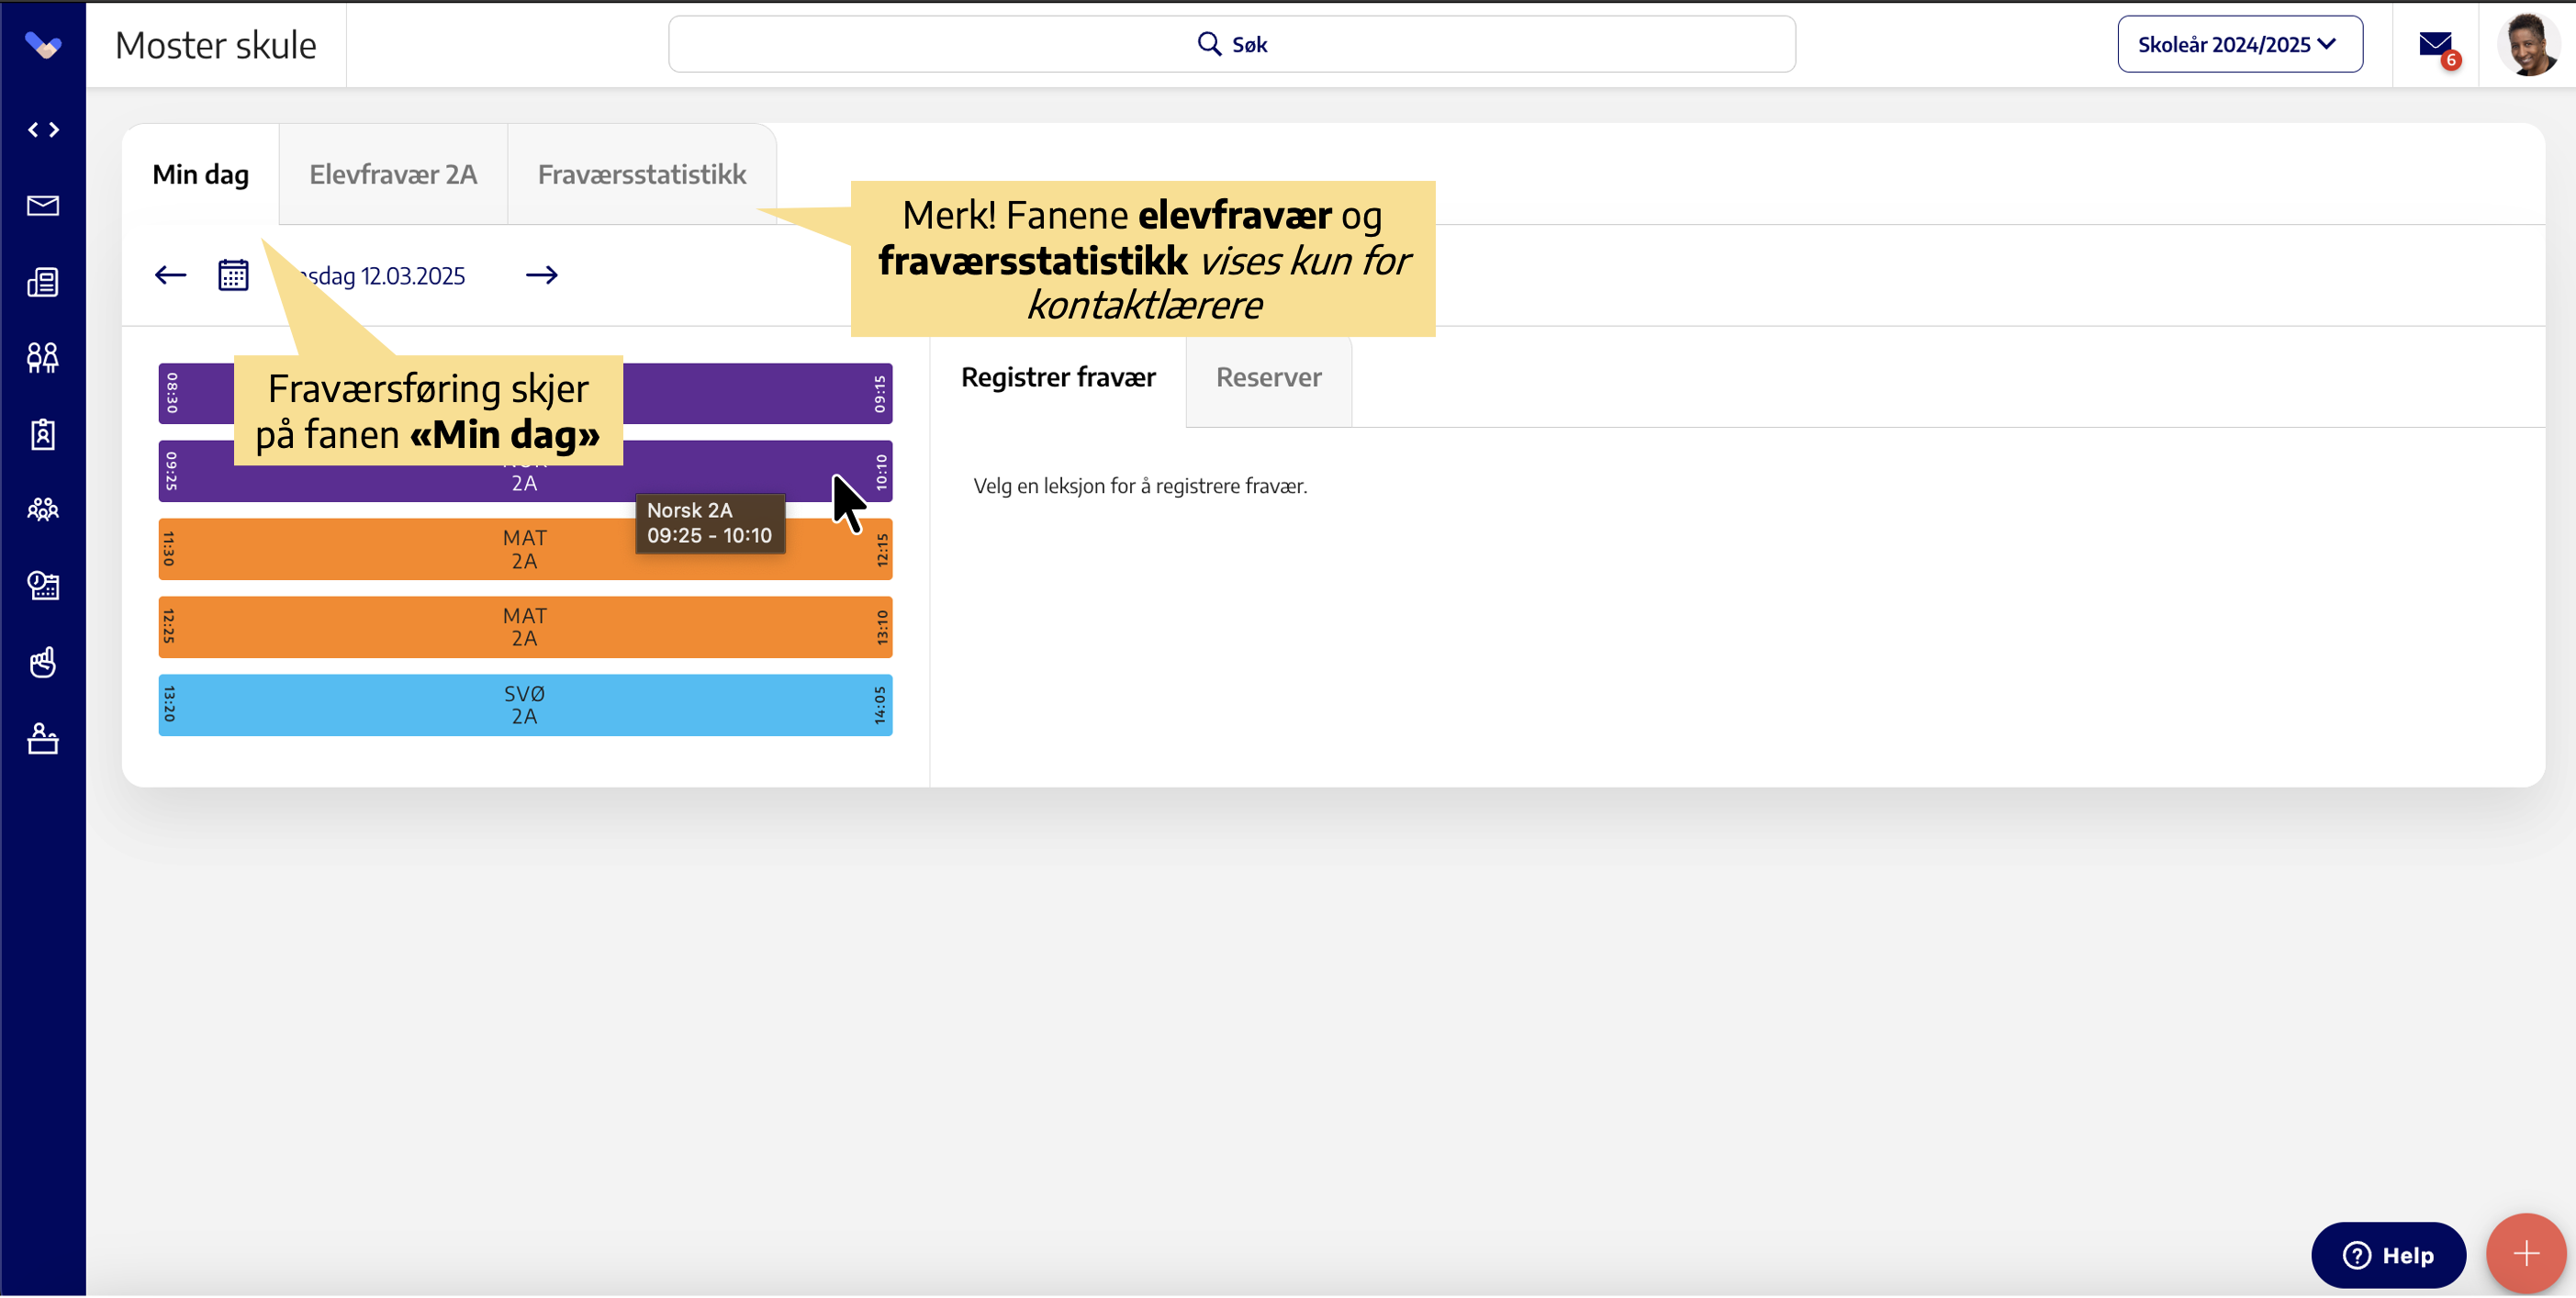
Task: Open the two-persons students sidebar icon
Action: (x=43, y=357)
